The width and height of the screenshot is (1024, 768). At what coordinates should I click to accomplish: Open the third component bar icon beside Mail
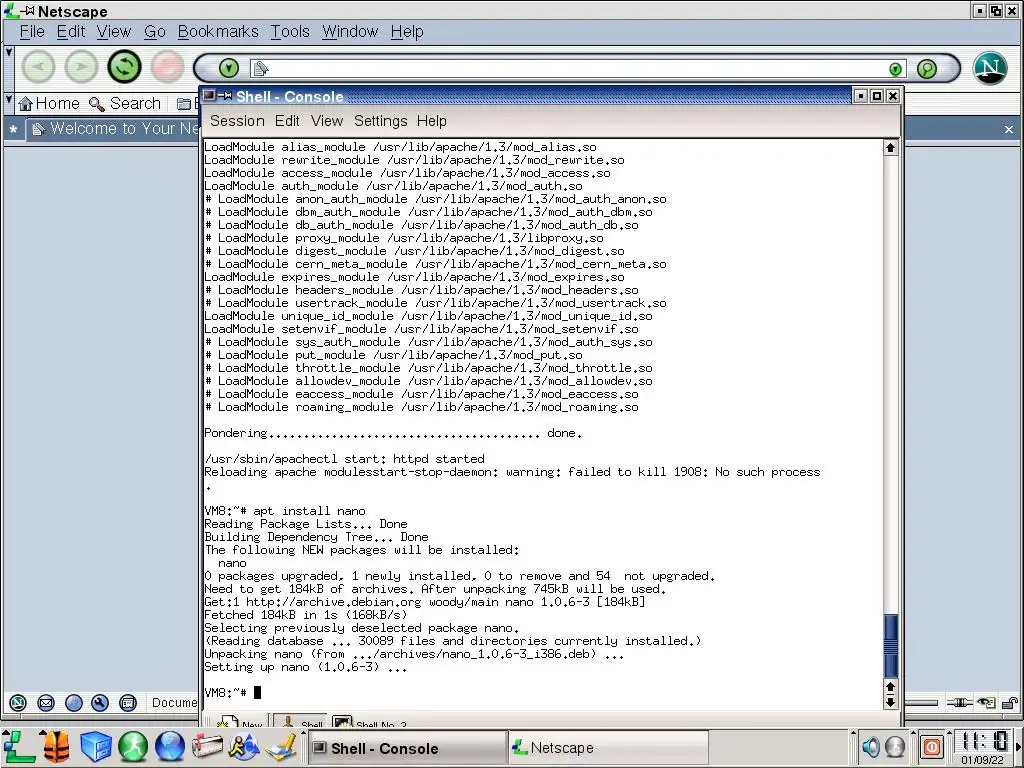click(74, 703)
